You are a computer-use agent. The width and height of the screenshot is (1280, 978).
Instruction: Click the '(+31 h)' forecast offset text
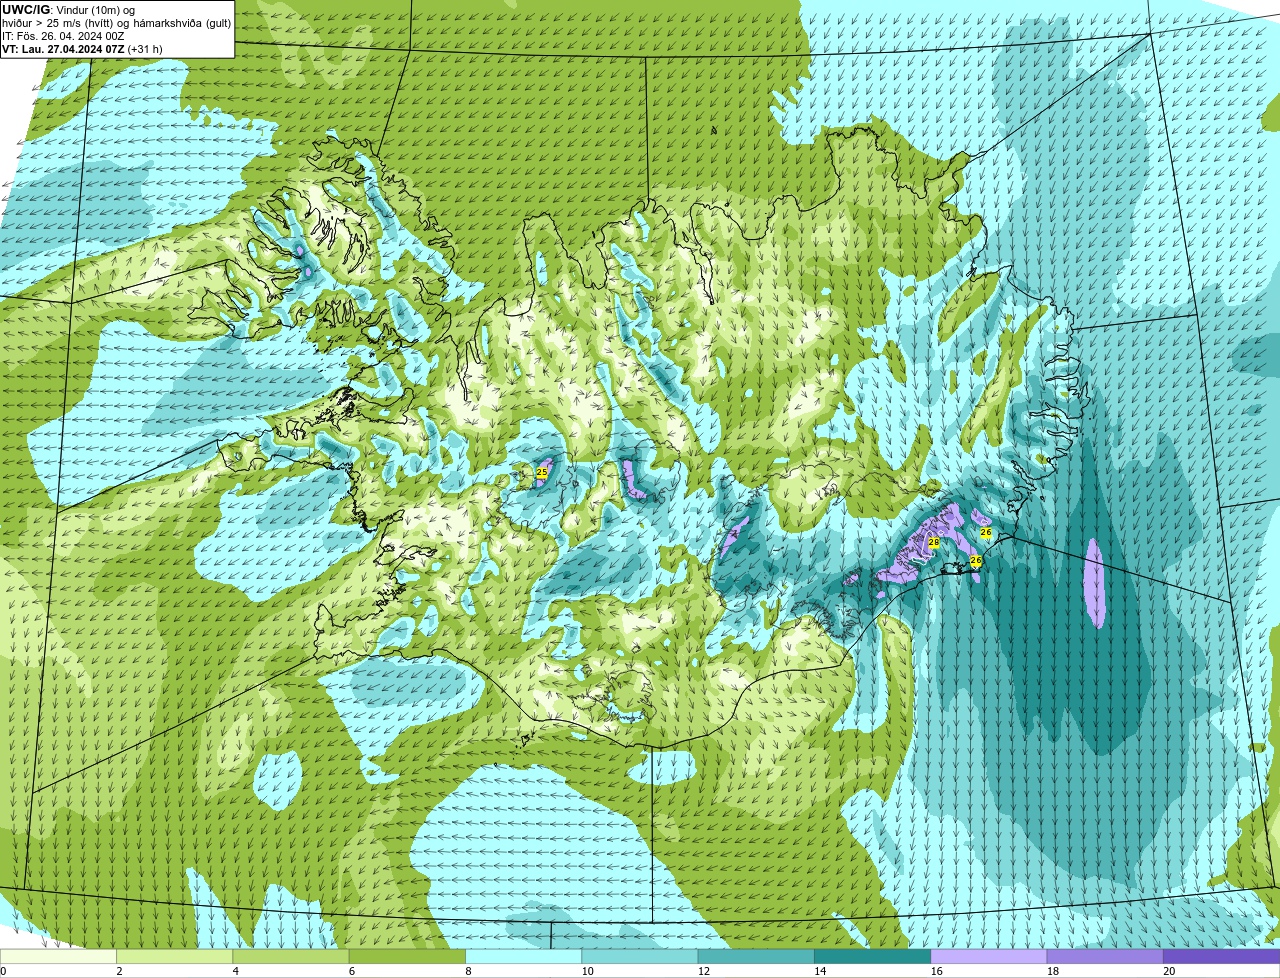(x=145, y=49)
